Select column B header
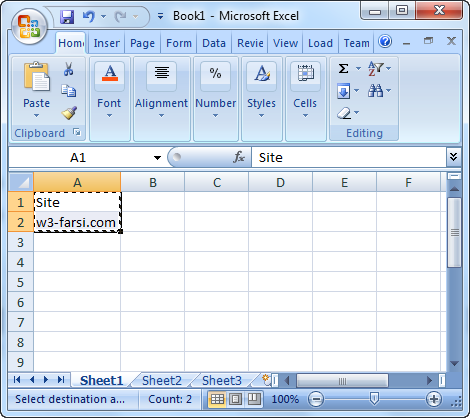 [x=153, y=182]
